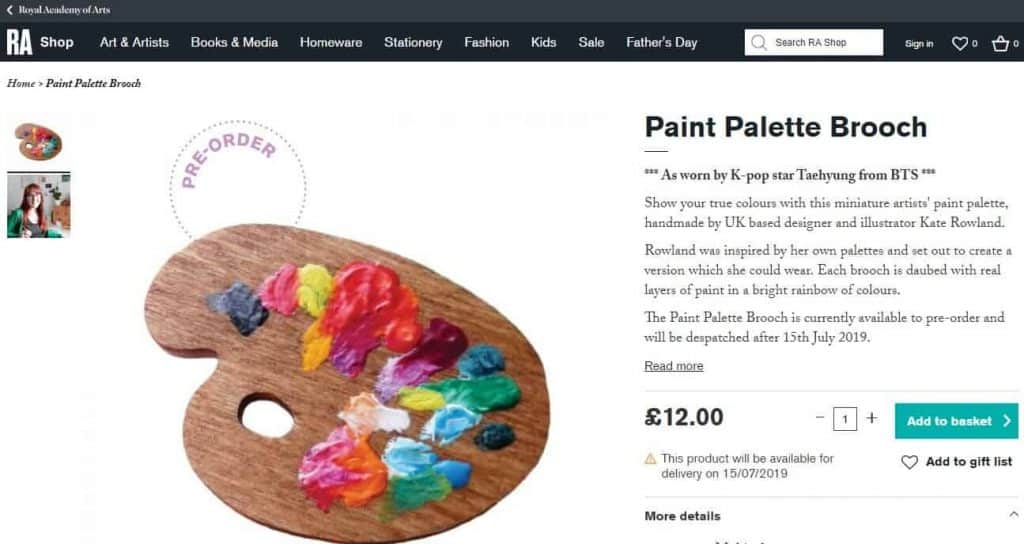Screen dimensions: 1024x544
Task: Click the RA Shop logo
Action: pyautogui.click(x=40, y=42)
